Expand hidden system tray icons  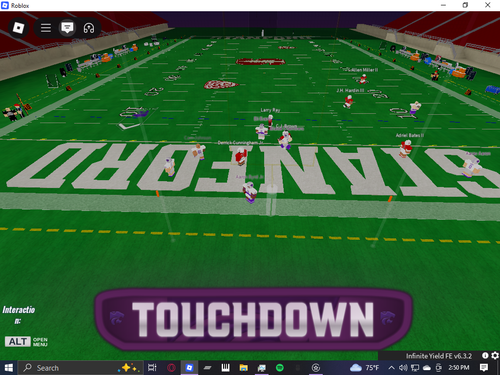pos(392,368)
